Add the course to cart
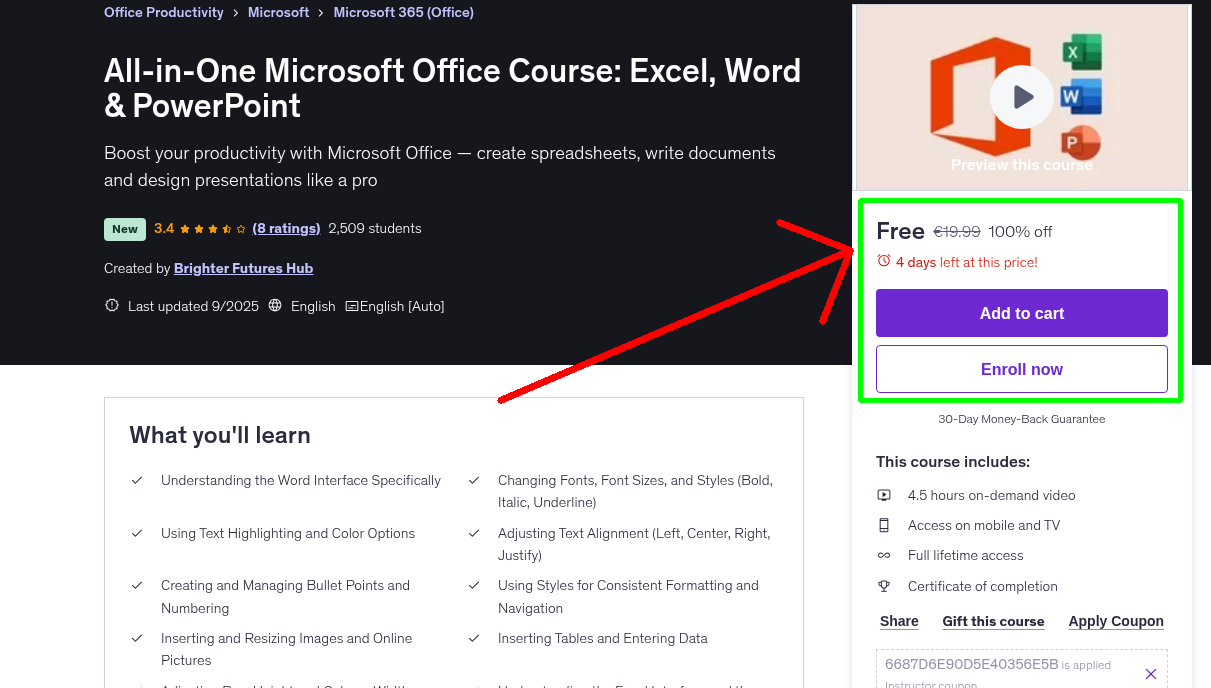 pos(1021,313)
